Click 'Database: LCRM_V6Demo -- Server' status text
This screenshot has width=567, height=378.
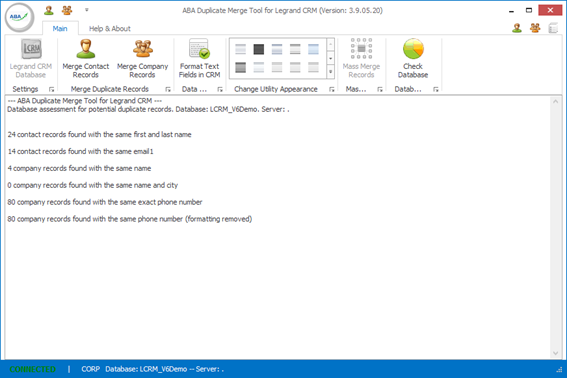click(165, 369)
